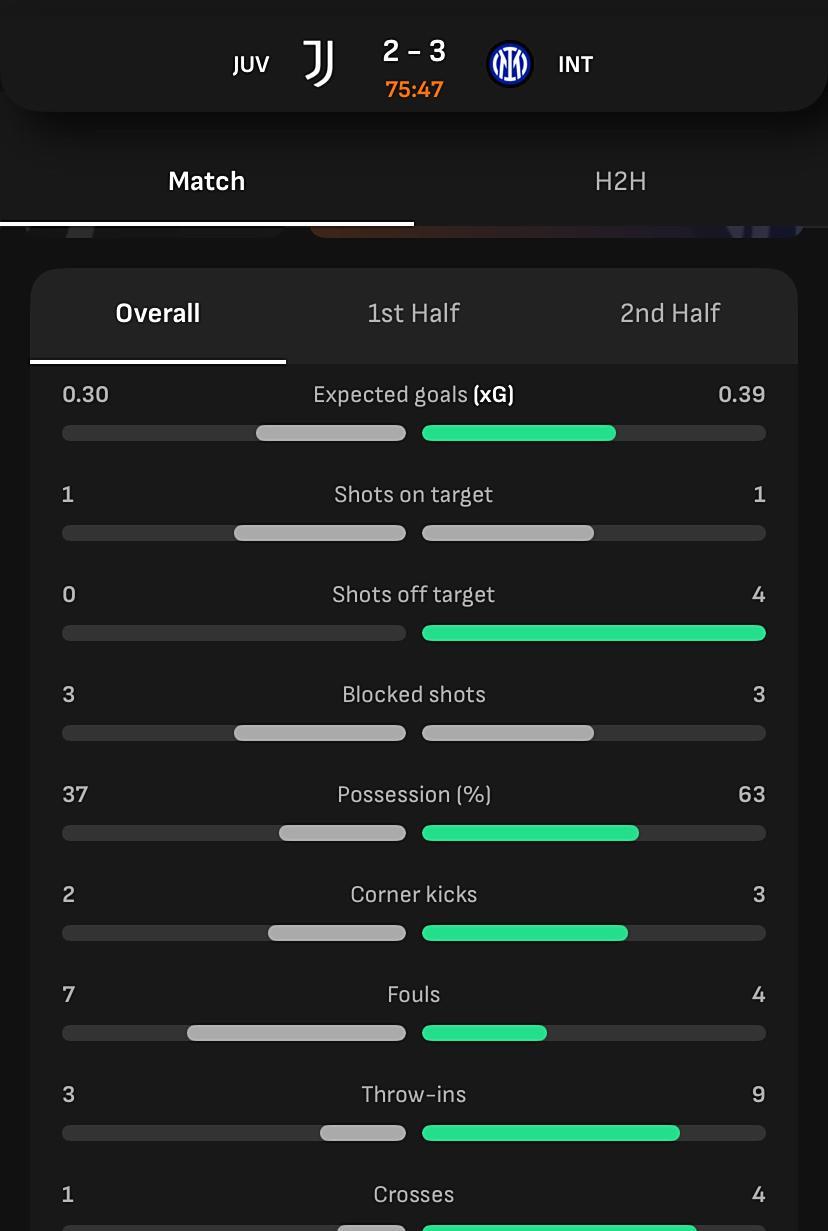Click Inter's green shots off target bar

point(594,633)
